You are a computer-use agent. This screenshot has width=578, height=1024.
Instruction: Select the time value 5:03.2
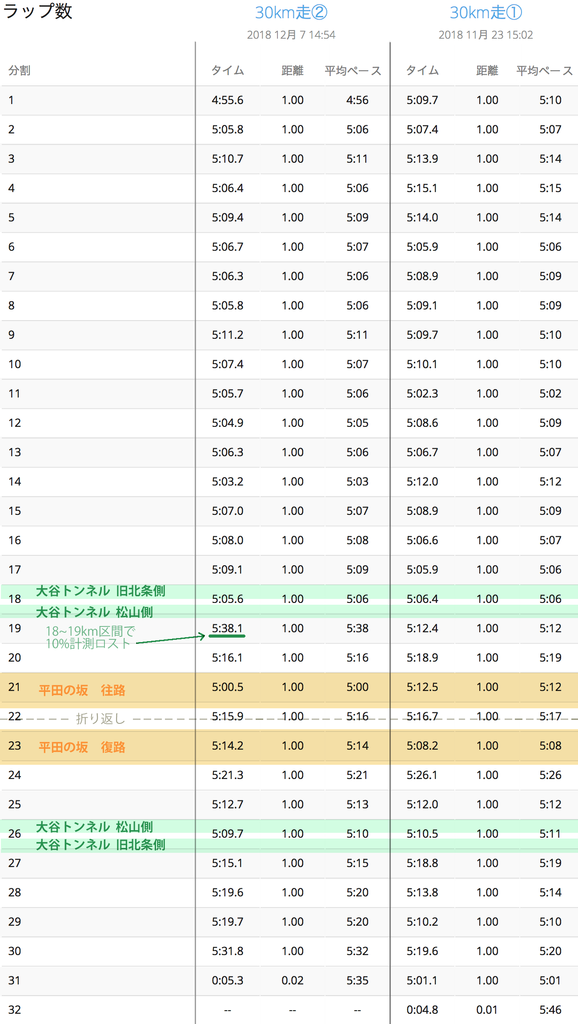(228, 482)
